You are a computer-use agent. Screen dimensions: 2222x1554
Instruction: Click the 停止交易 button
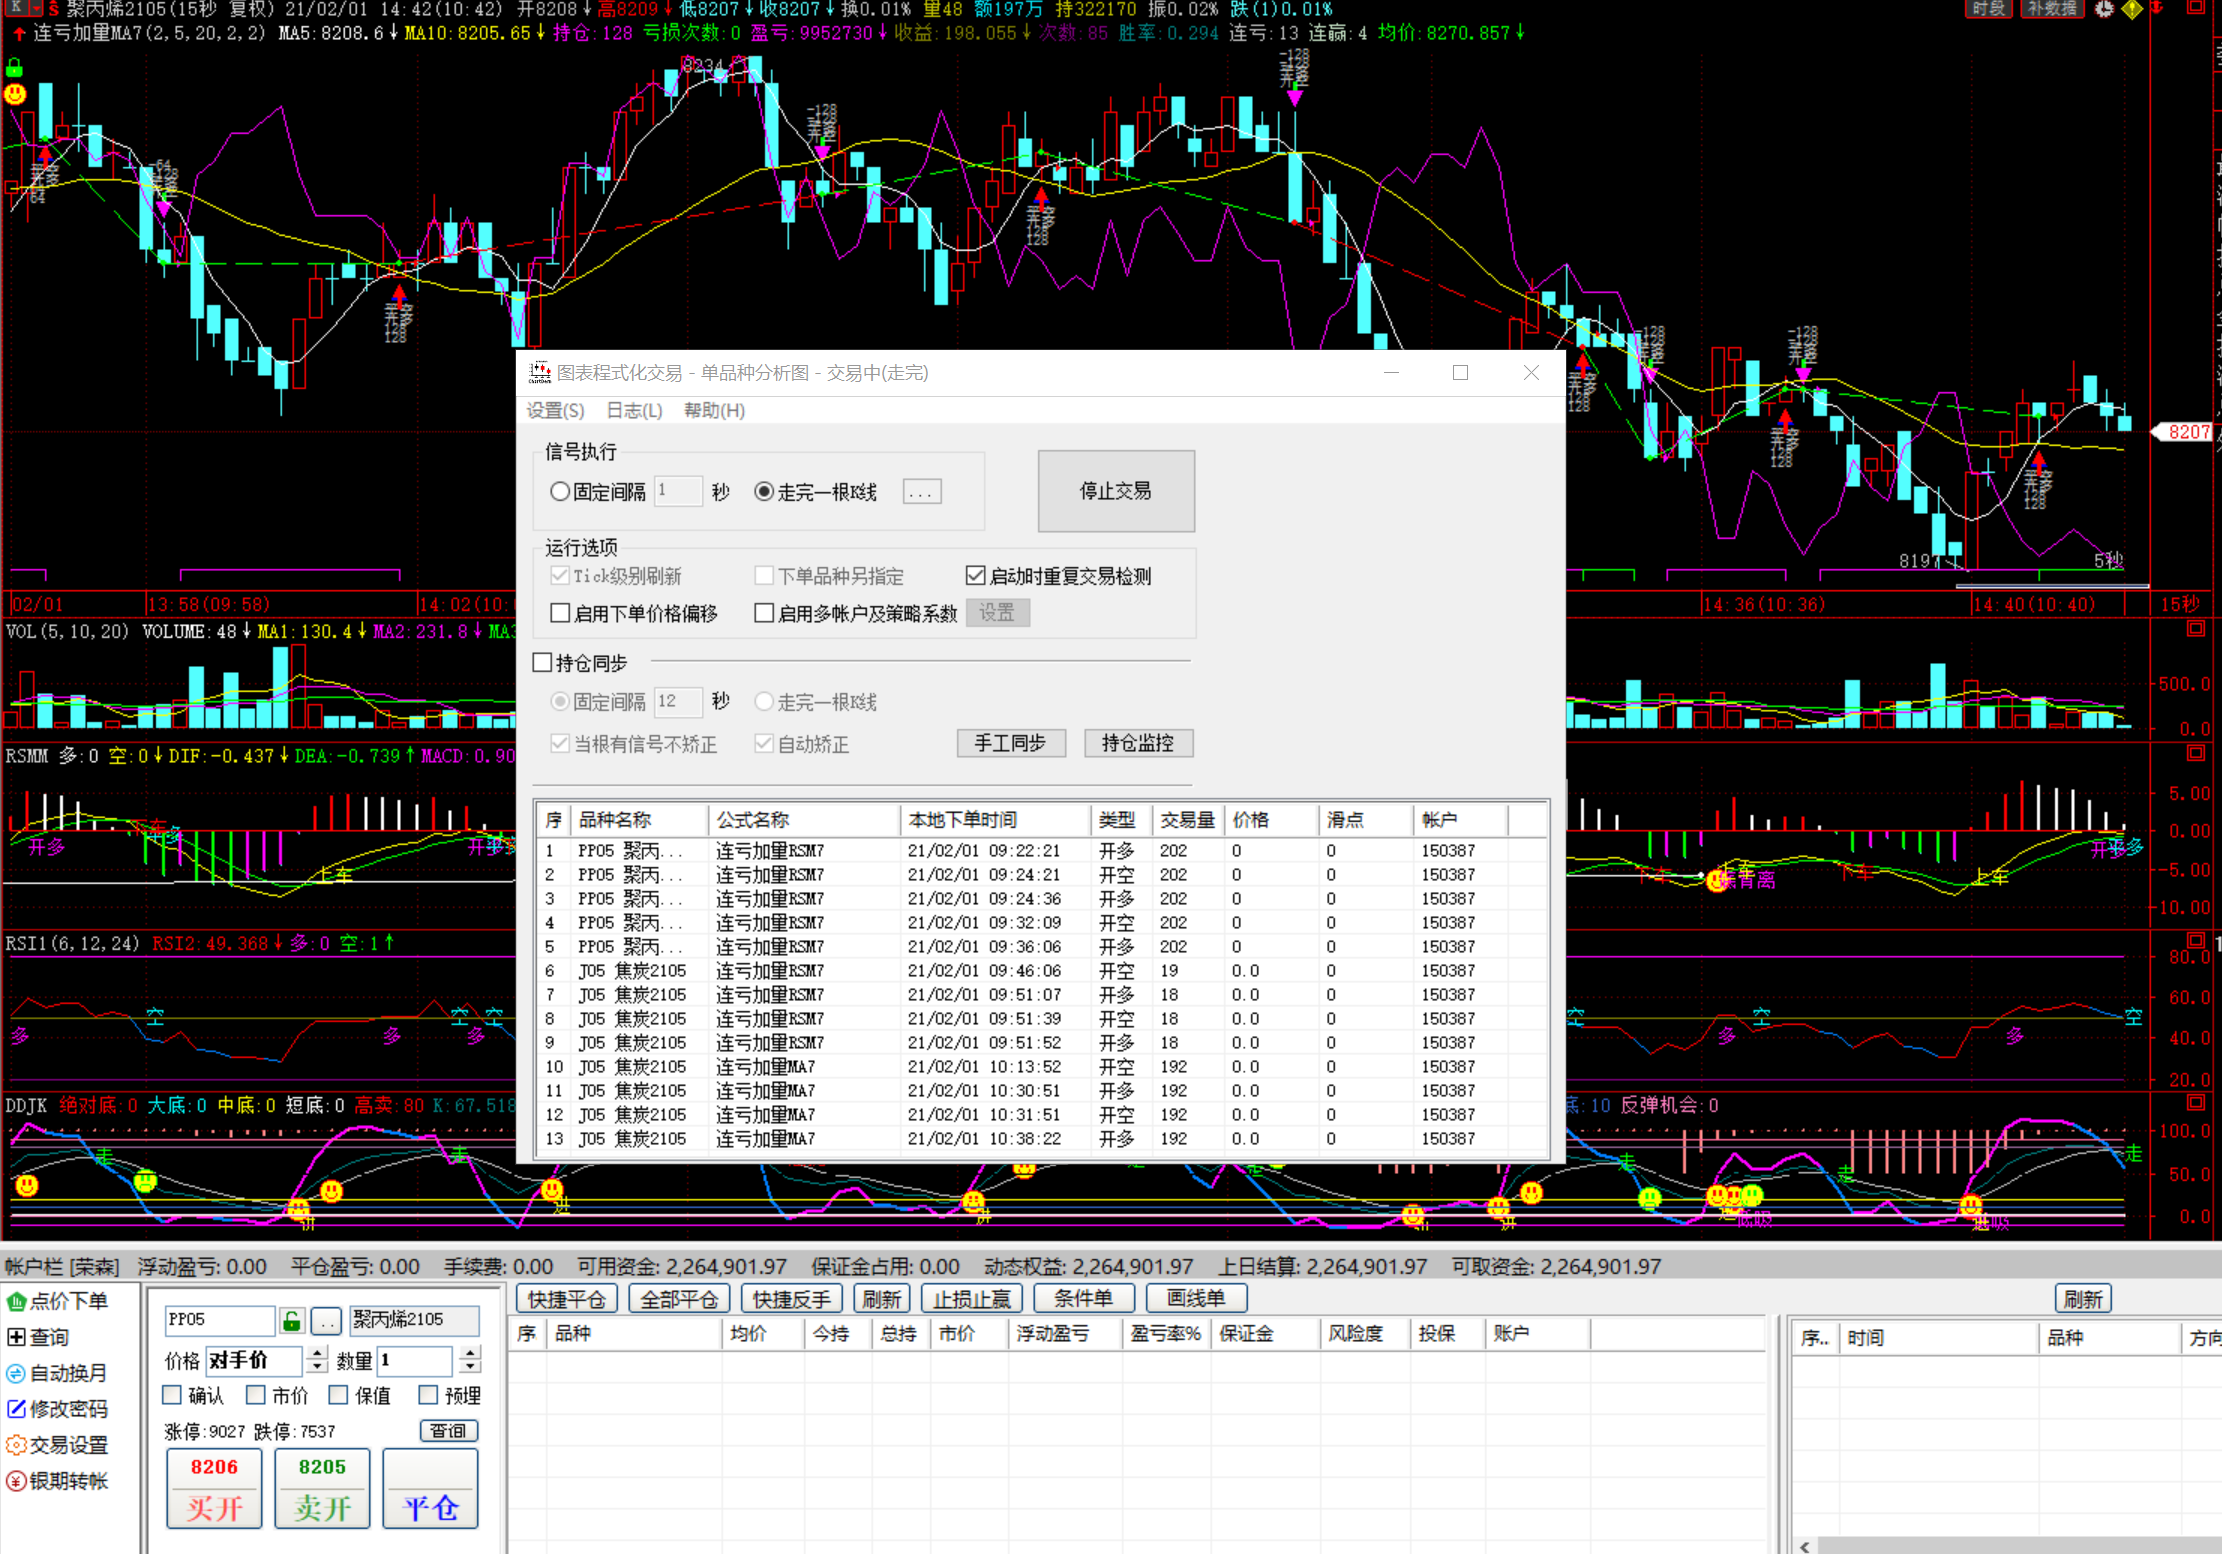[1116, 491]
